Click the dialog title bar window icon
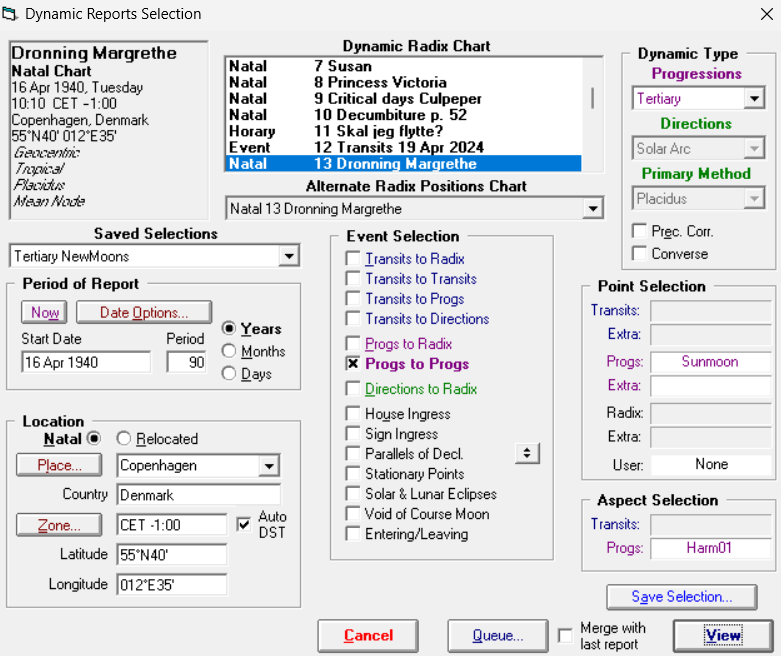This screenshot has height=656, width=781. click(10, 13)
